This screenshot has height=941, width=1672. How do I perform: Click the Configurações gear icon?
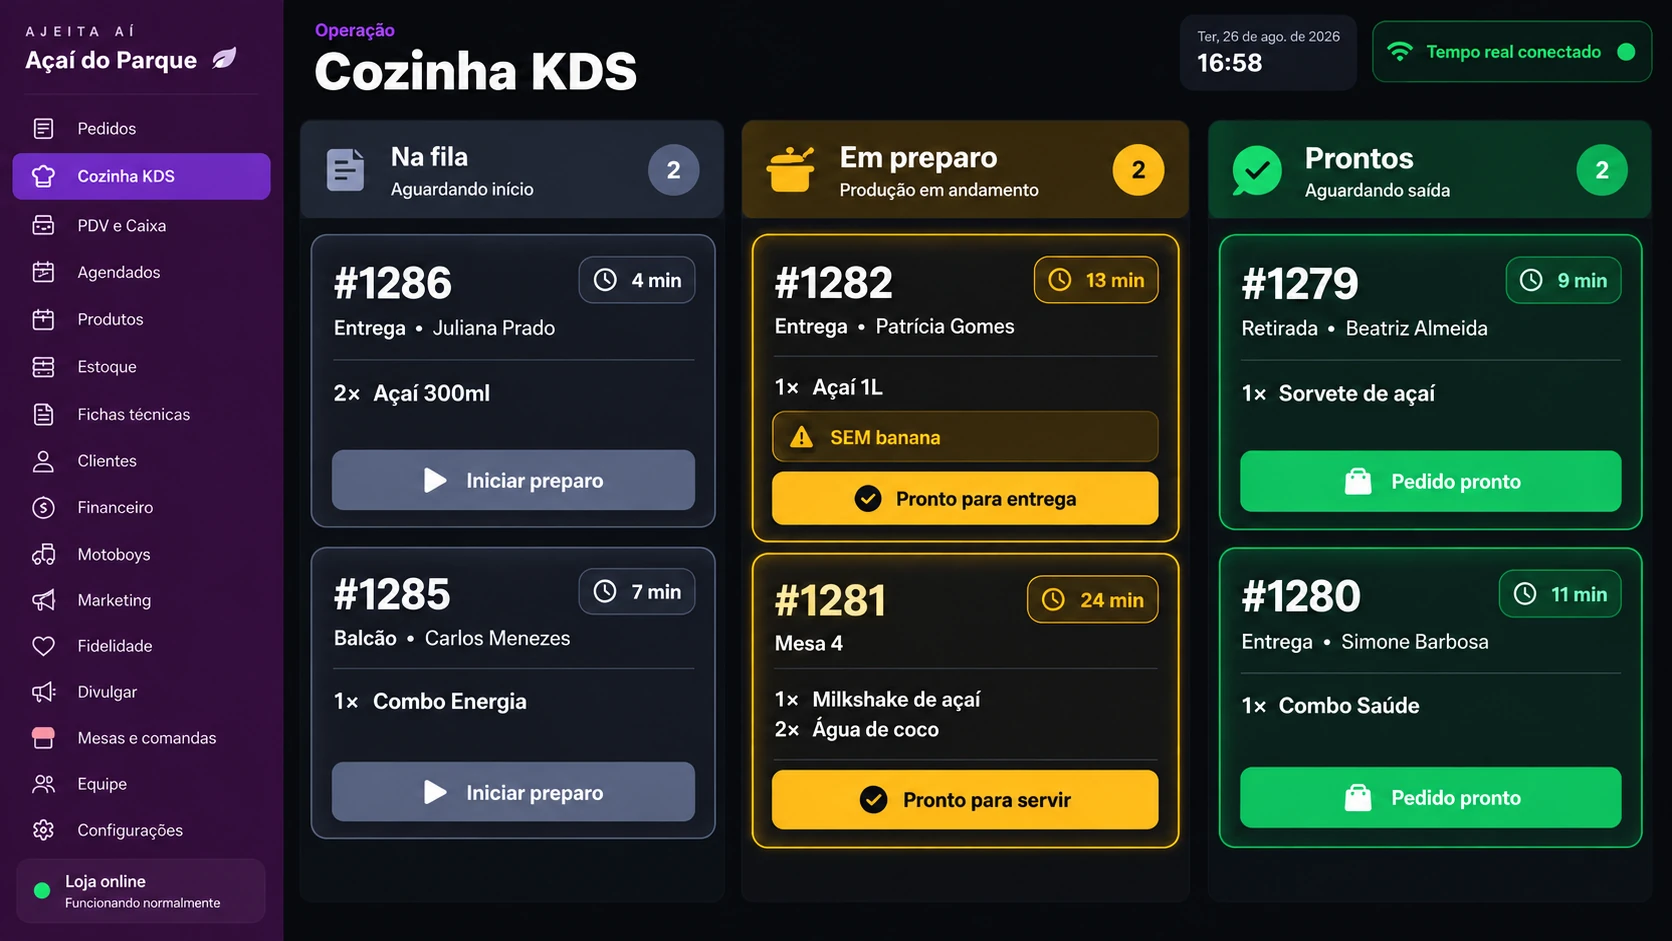pos(43,830)
